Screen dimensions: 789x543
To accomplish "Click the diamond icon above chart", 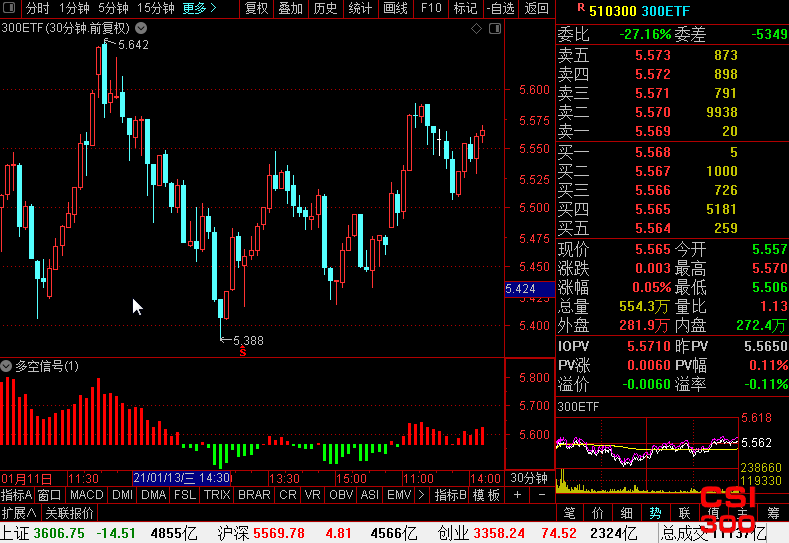I will click(476, 29).
